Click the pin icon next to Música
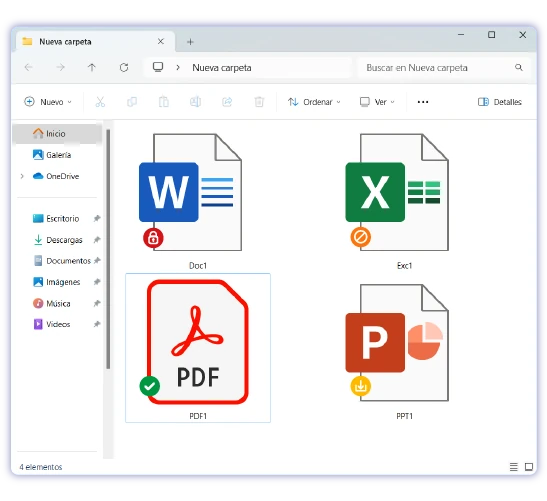 [x=97, y=304]
